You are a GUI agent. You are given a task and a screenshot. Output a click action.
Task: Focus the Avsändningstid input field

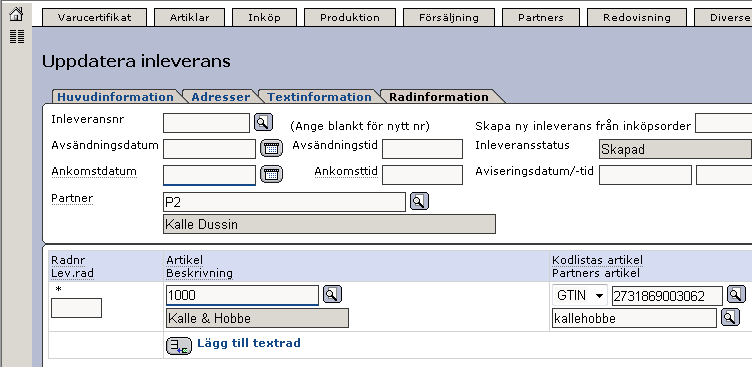[423, 149]
